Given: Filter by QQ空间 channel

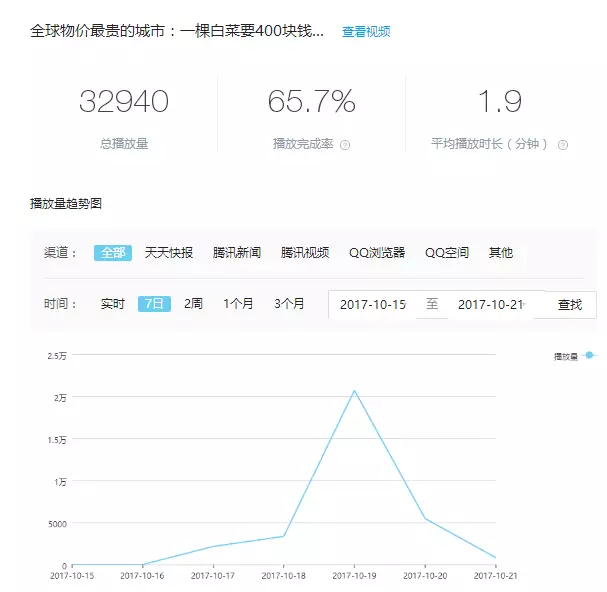Looking at the screenshot, I should (x=447, y=253).
